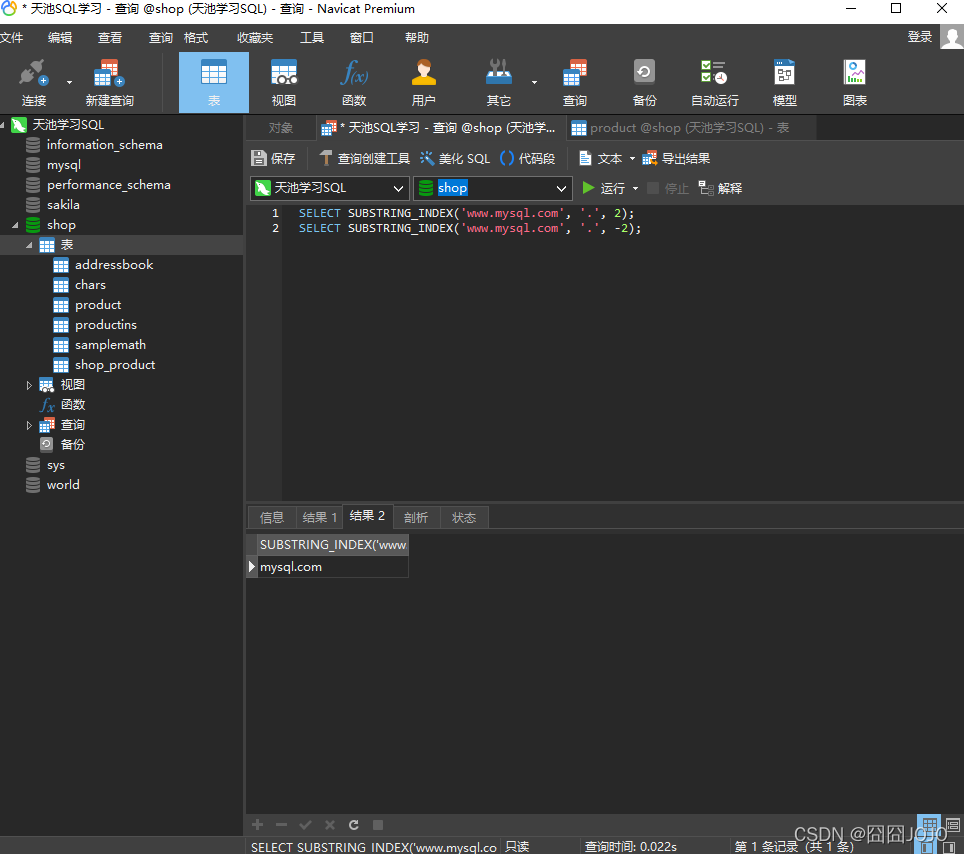Click the 解释 explain button

(721, 188)
